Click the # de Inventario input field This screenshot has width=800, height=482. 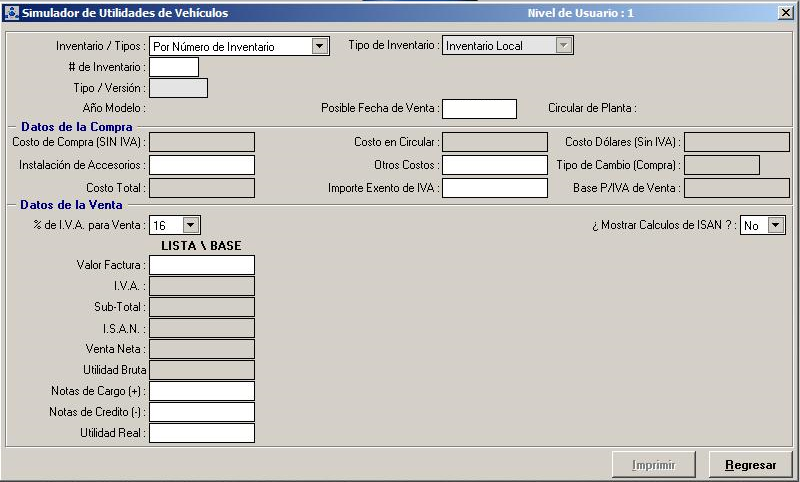174,67
